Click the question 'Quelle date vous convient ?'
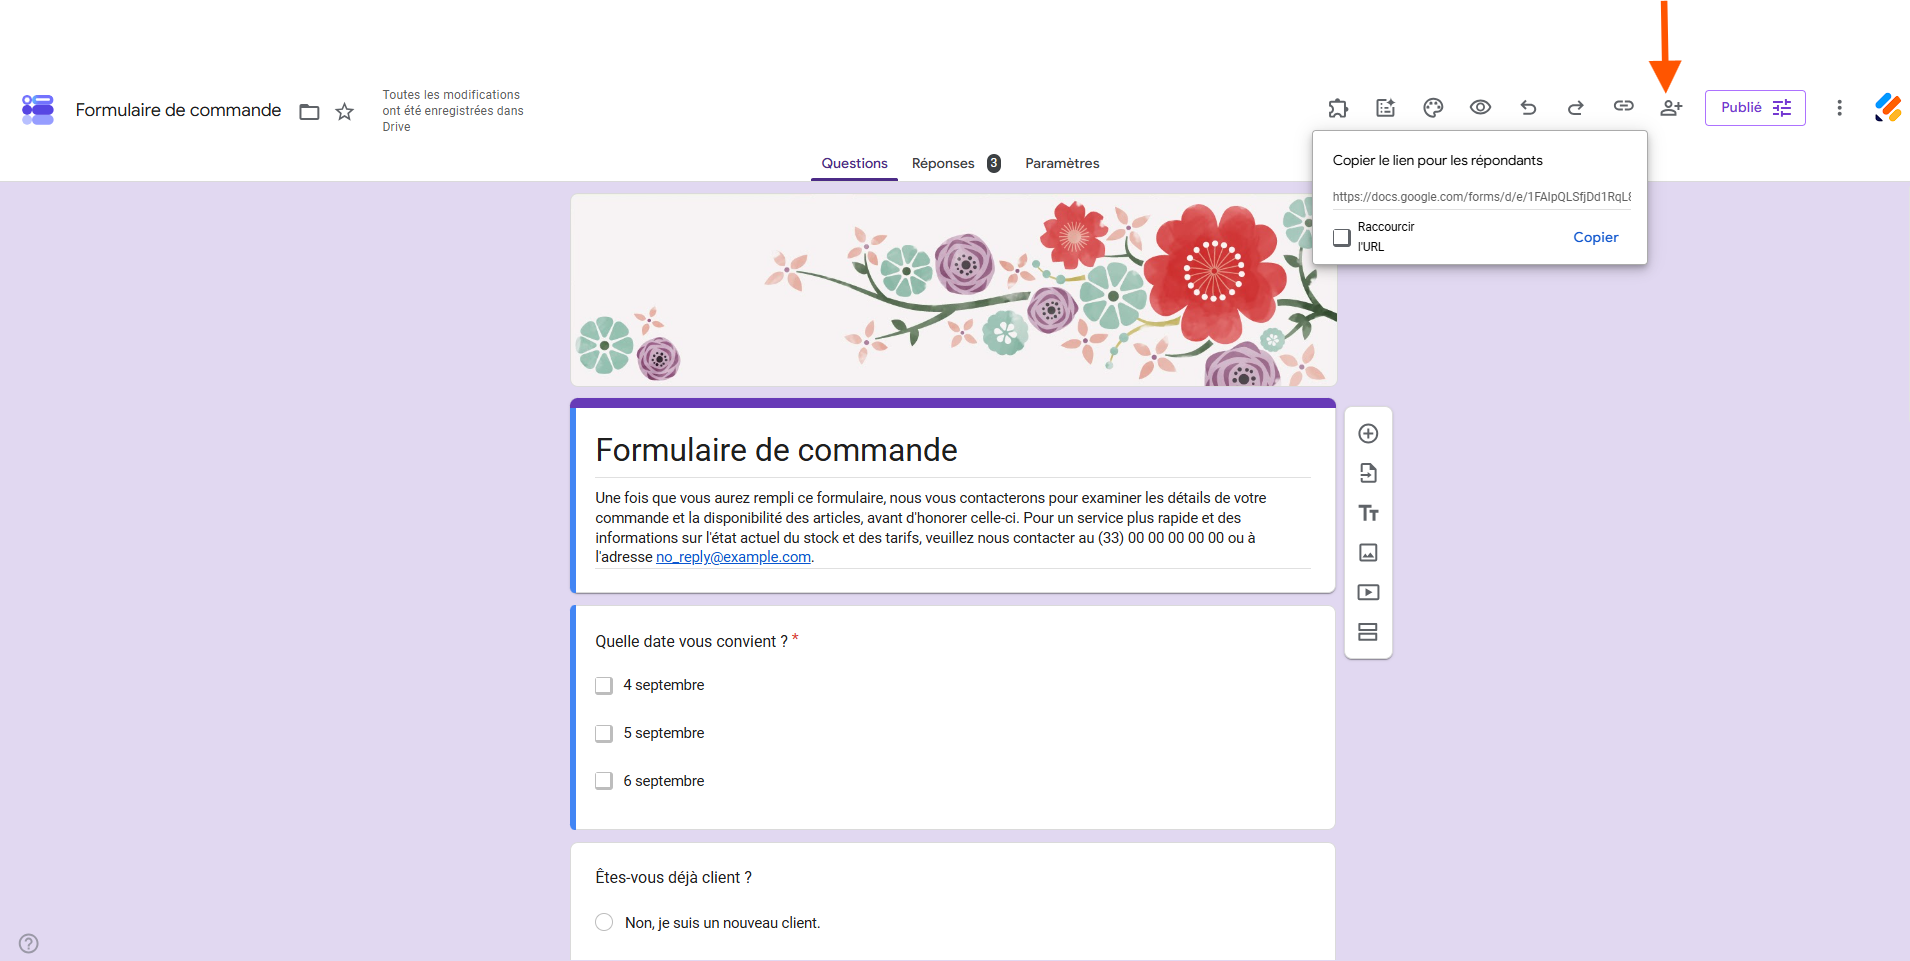1910x961 pixels. (x=691, y=641)
